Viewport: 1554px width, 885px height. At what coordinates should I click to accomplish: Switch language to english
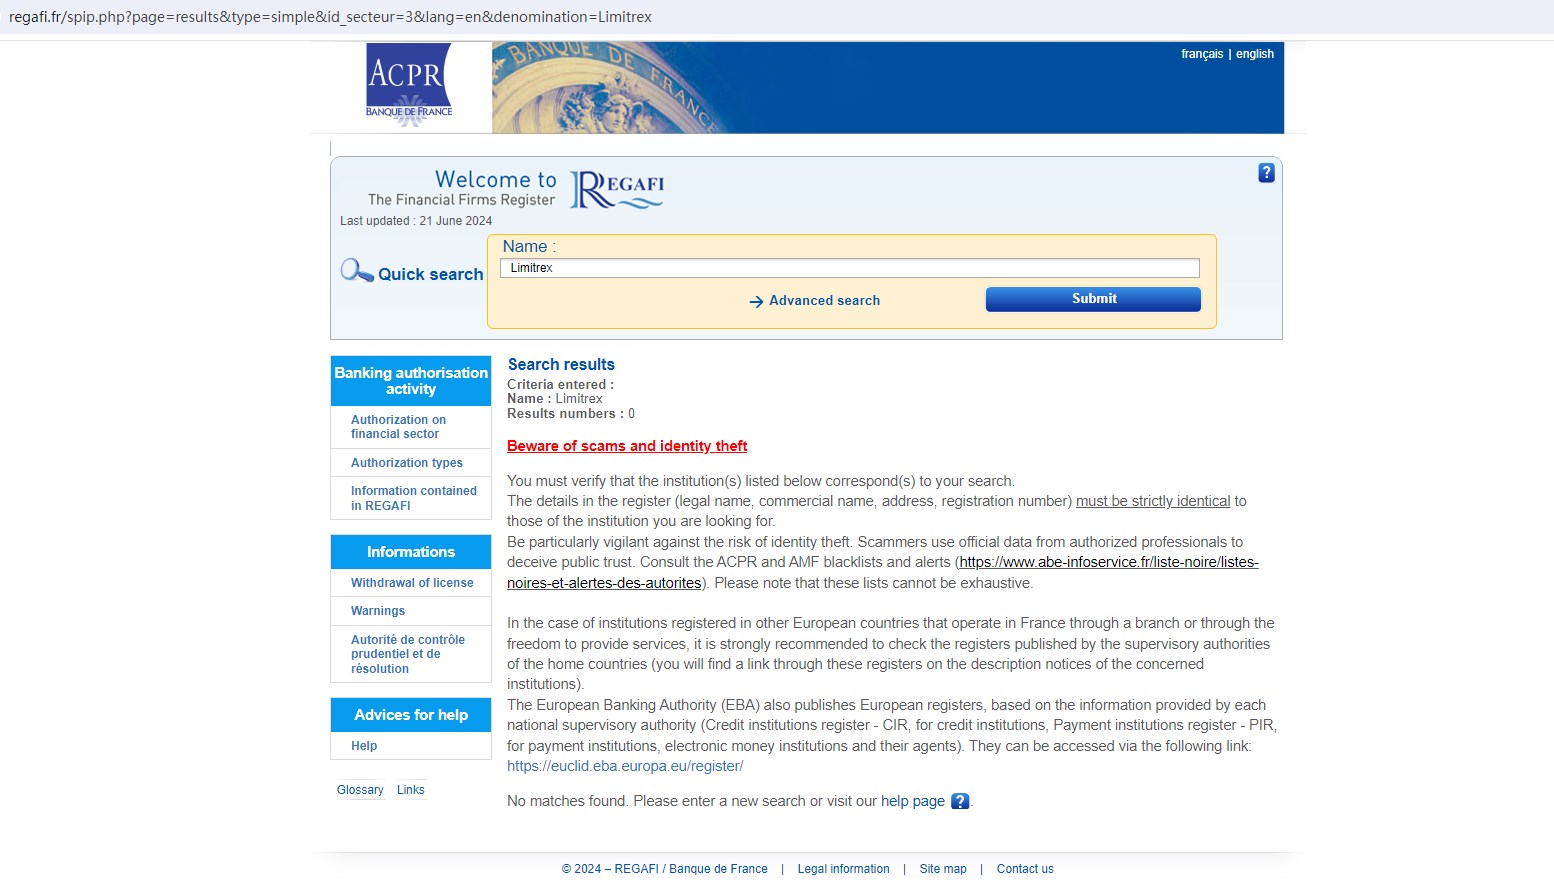[1255, 54]
